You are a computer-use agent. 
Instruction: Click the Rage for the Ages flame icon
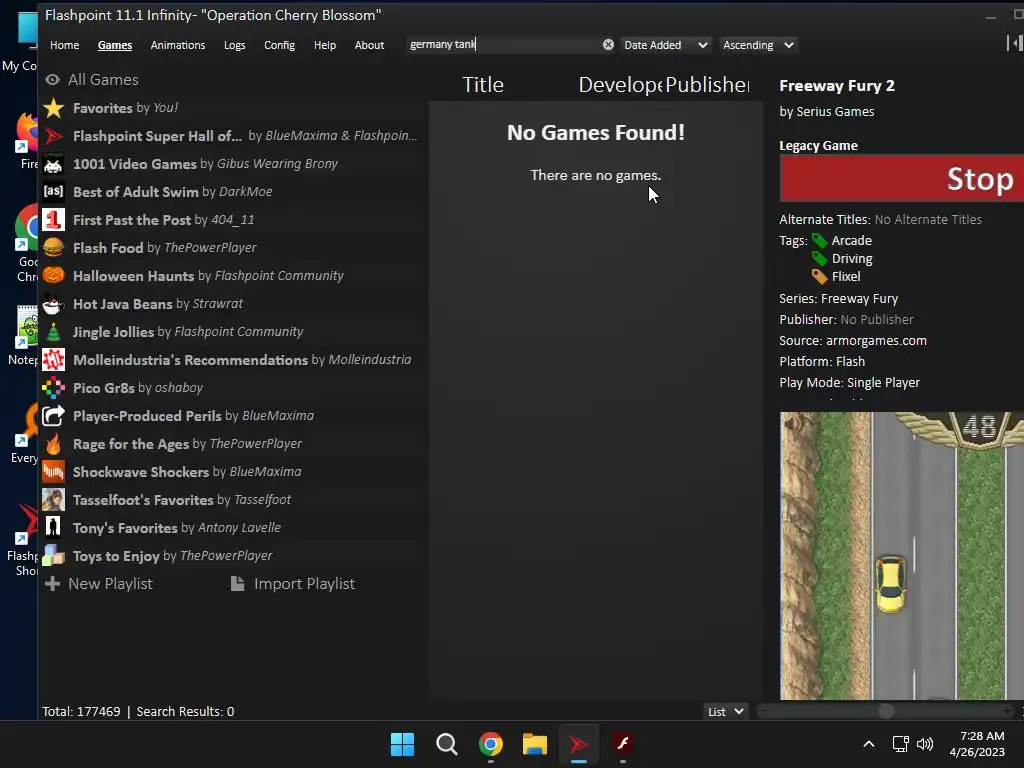[54, 444]
